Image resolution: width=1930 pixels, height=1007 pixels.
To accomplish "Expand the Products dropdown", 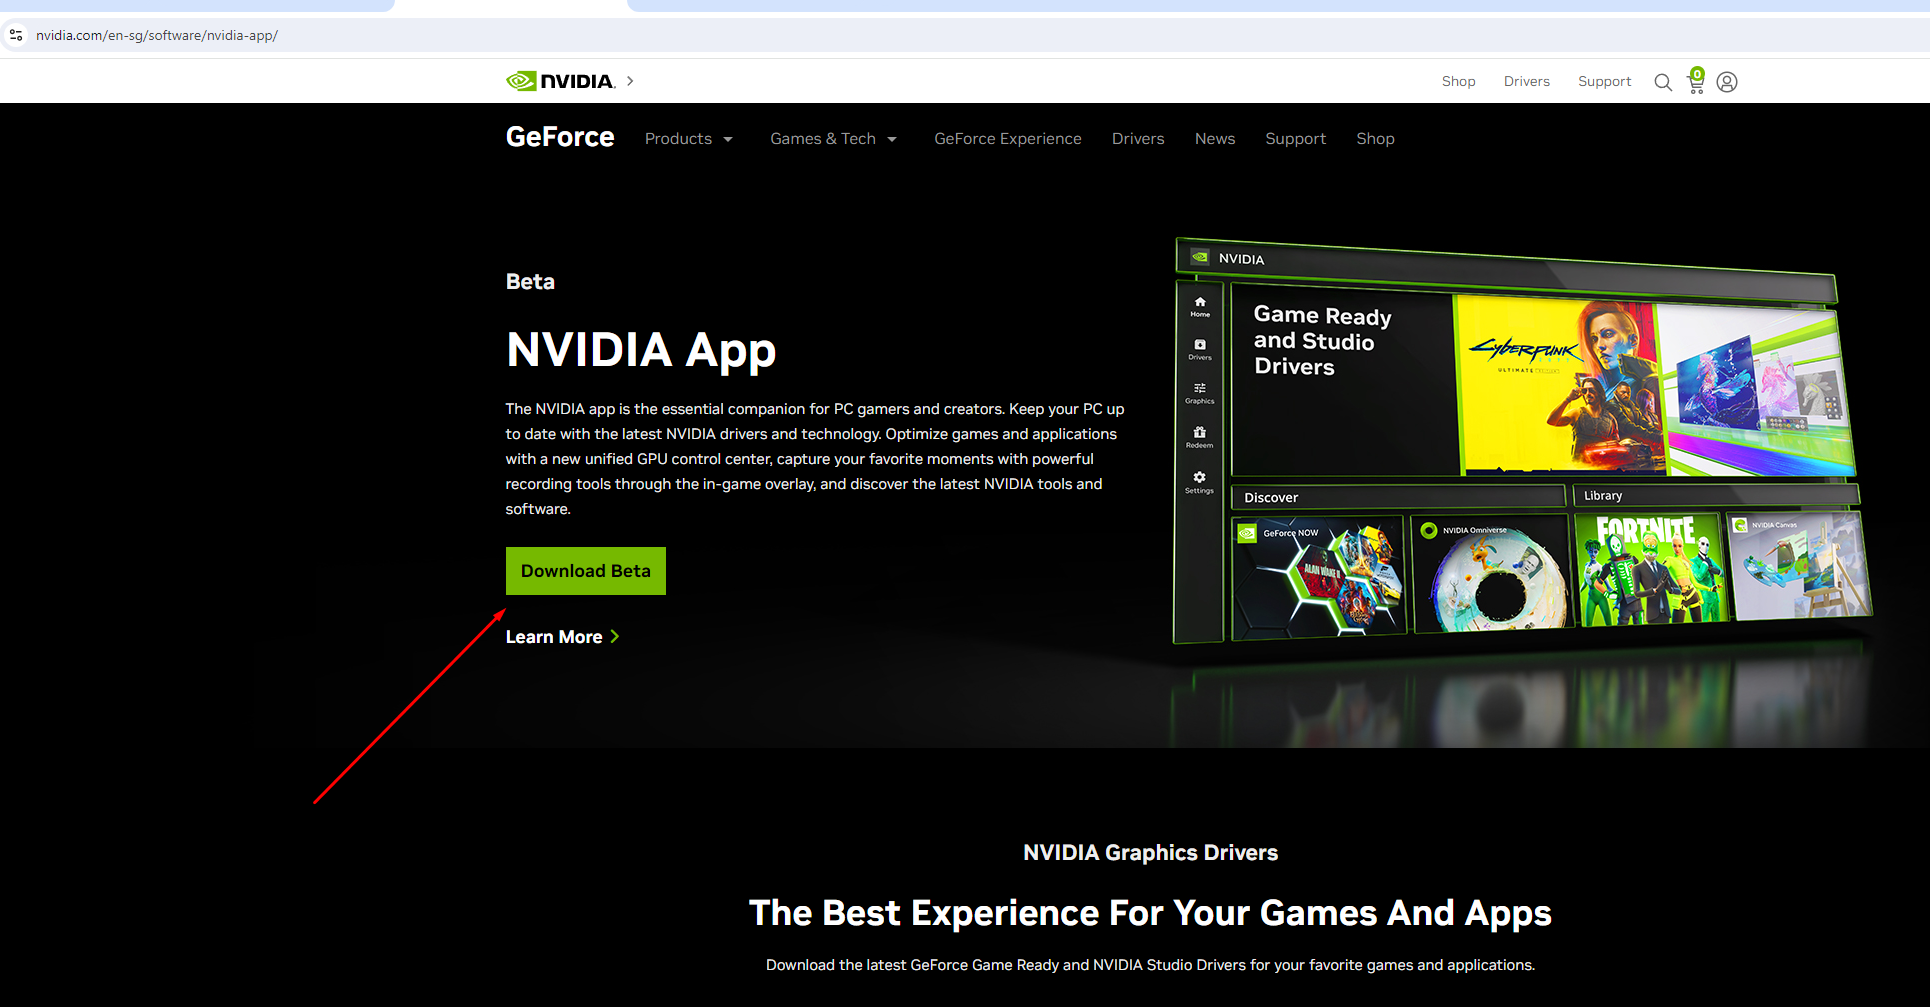I will coord(689,139).
